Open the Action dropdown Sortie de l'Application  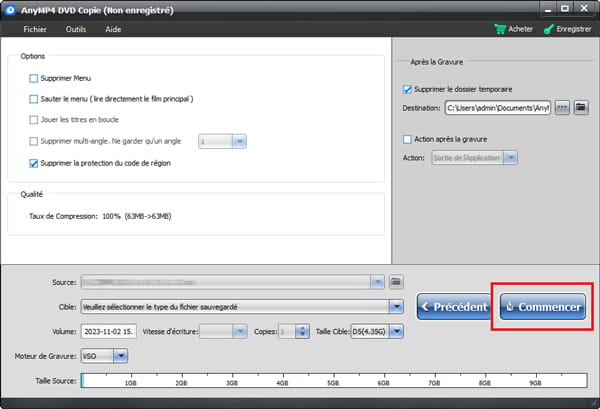coord(474,158)
